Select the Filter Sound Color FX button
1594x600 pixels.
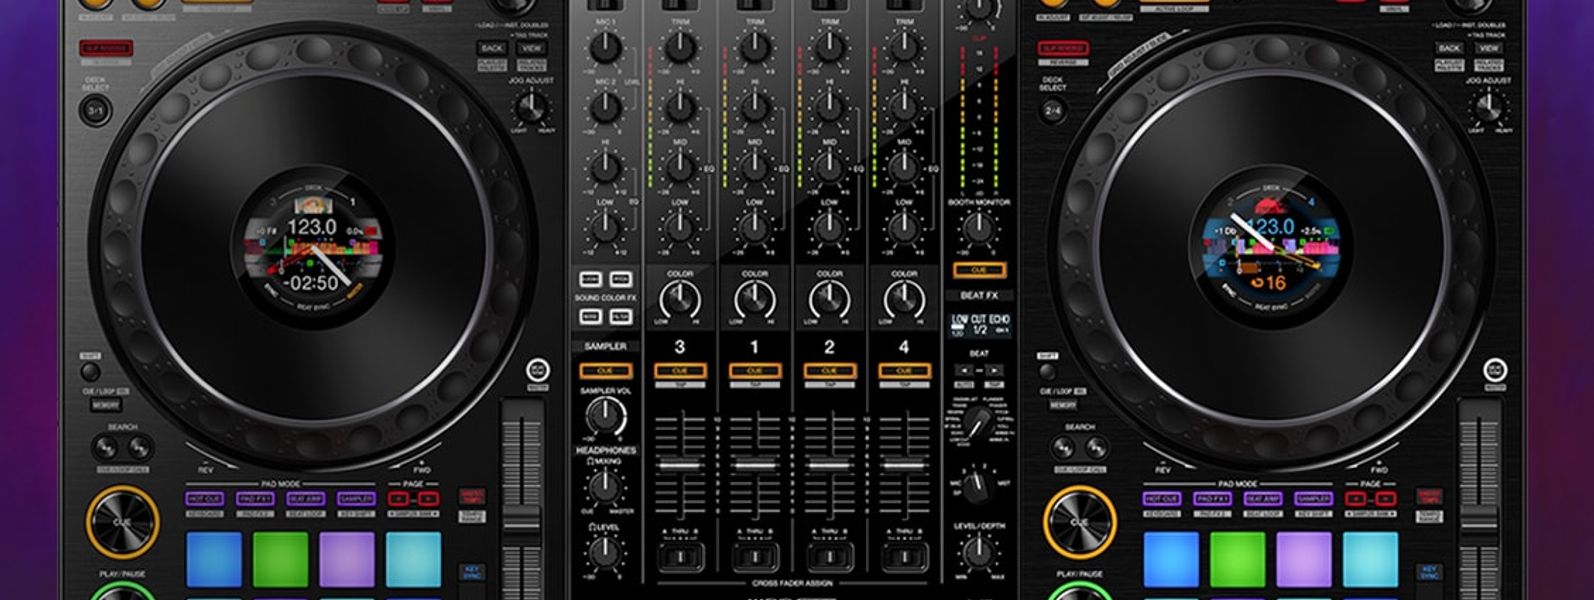pyautogui.click(x=620, y=317)
